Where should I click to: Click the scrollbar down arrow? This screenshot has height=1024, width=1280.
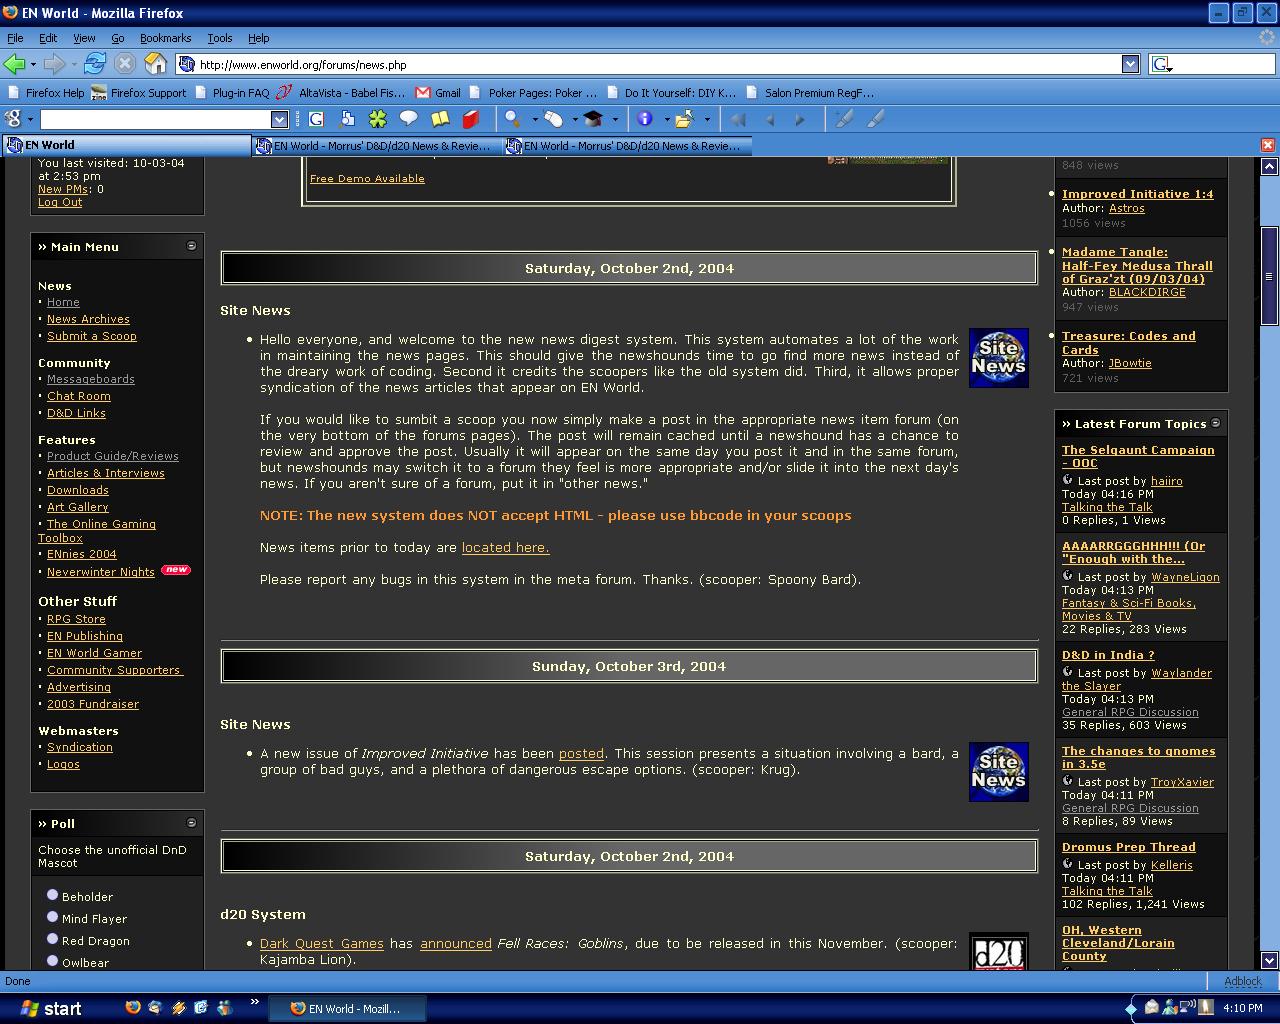coord(1269,959)
